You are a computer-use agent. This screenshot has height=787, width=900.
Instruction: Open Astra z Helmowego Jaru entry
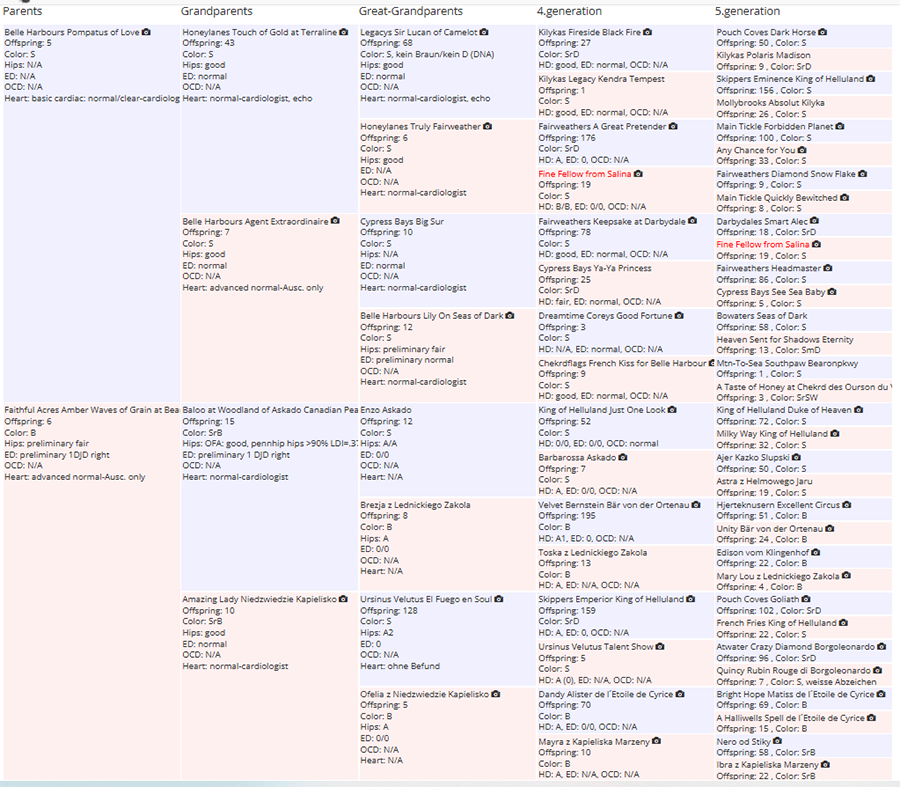764,481
